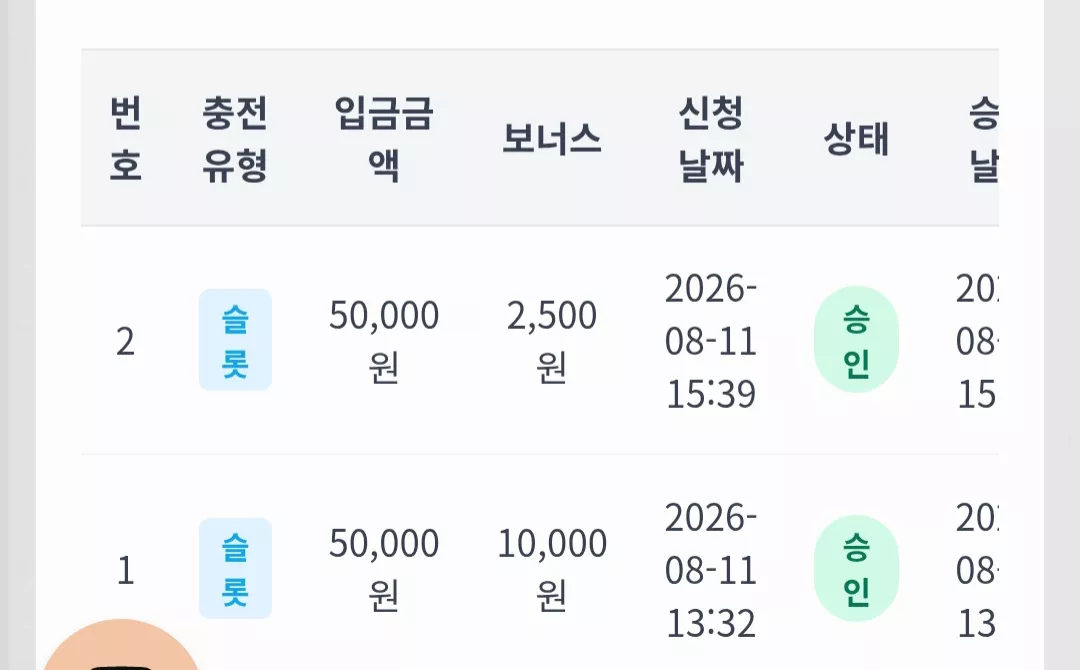Select the 승인 status badge in row 2

point(856,339)
